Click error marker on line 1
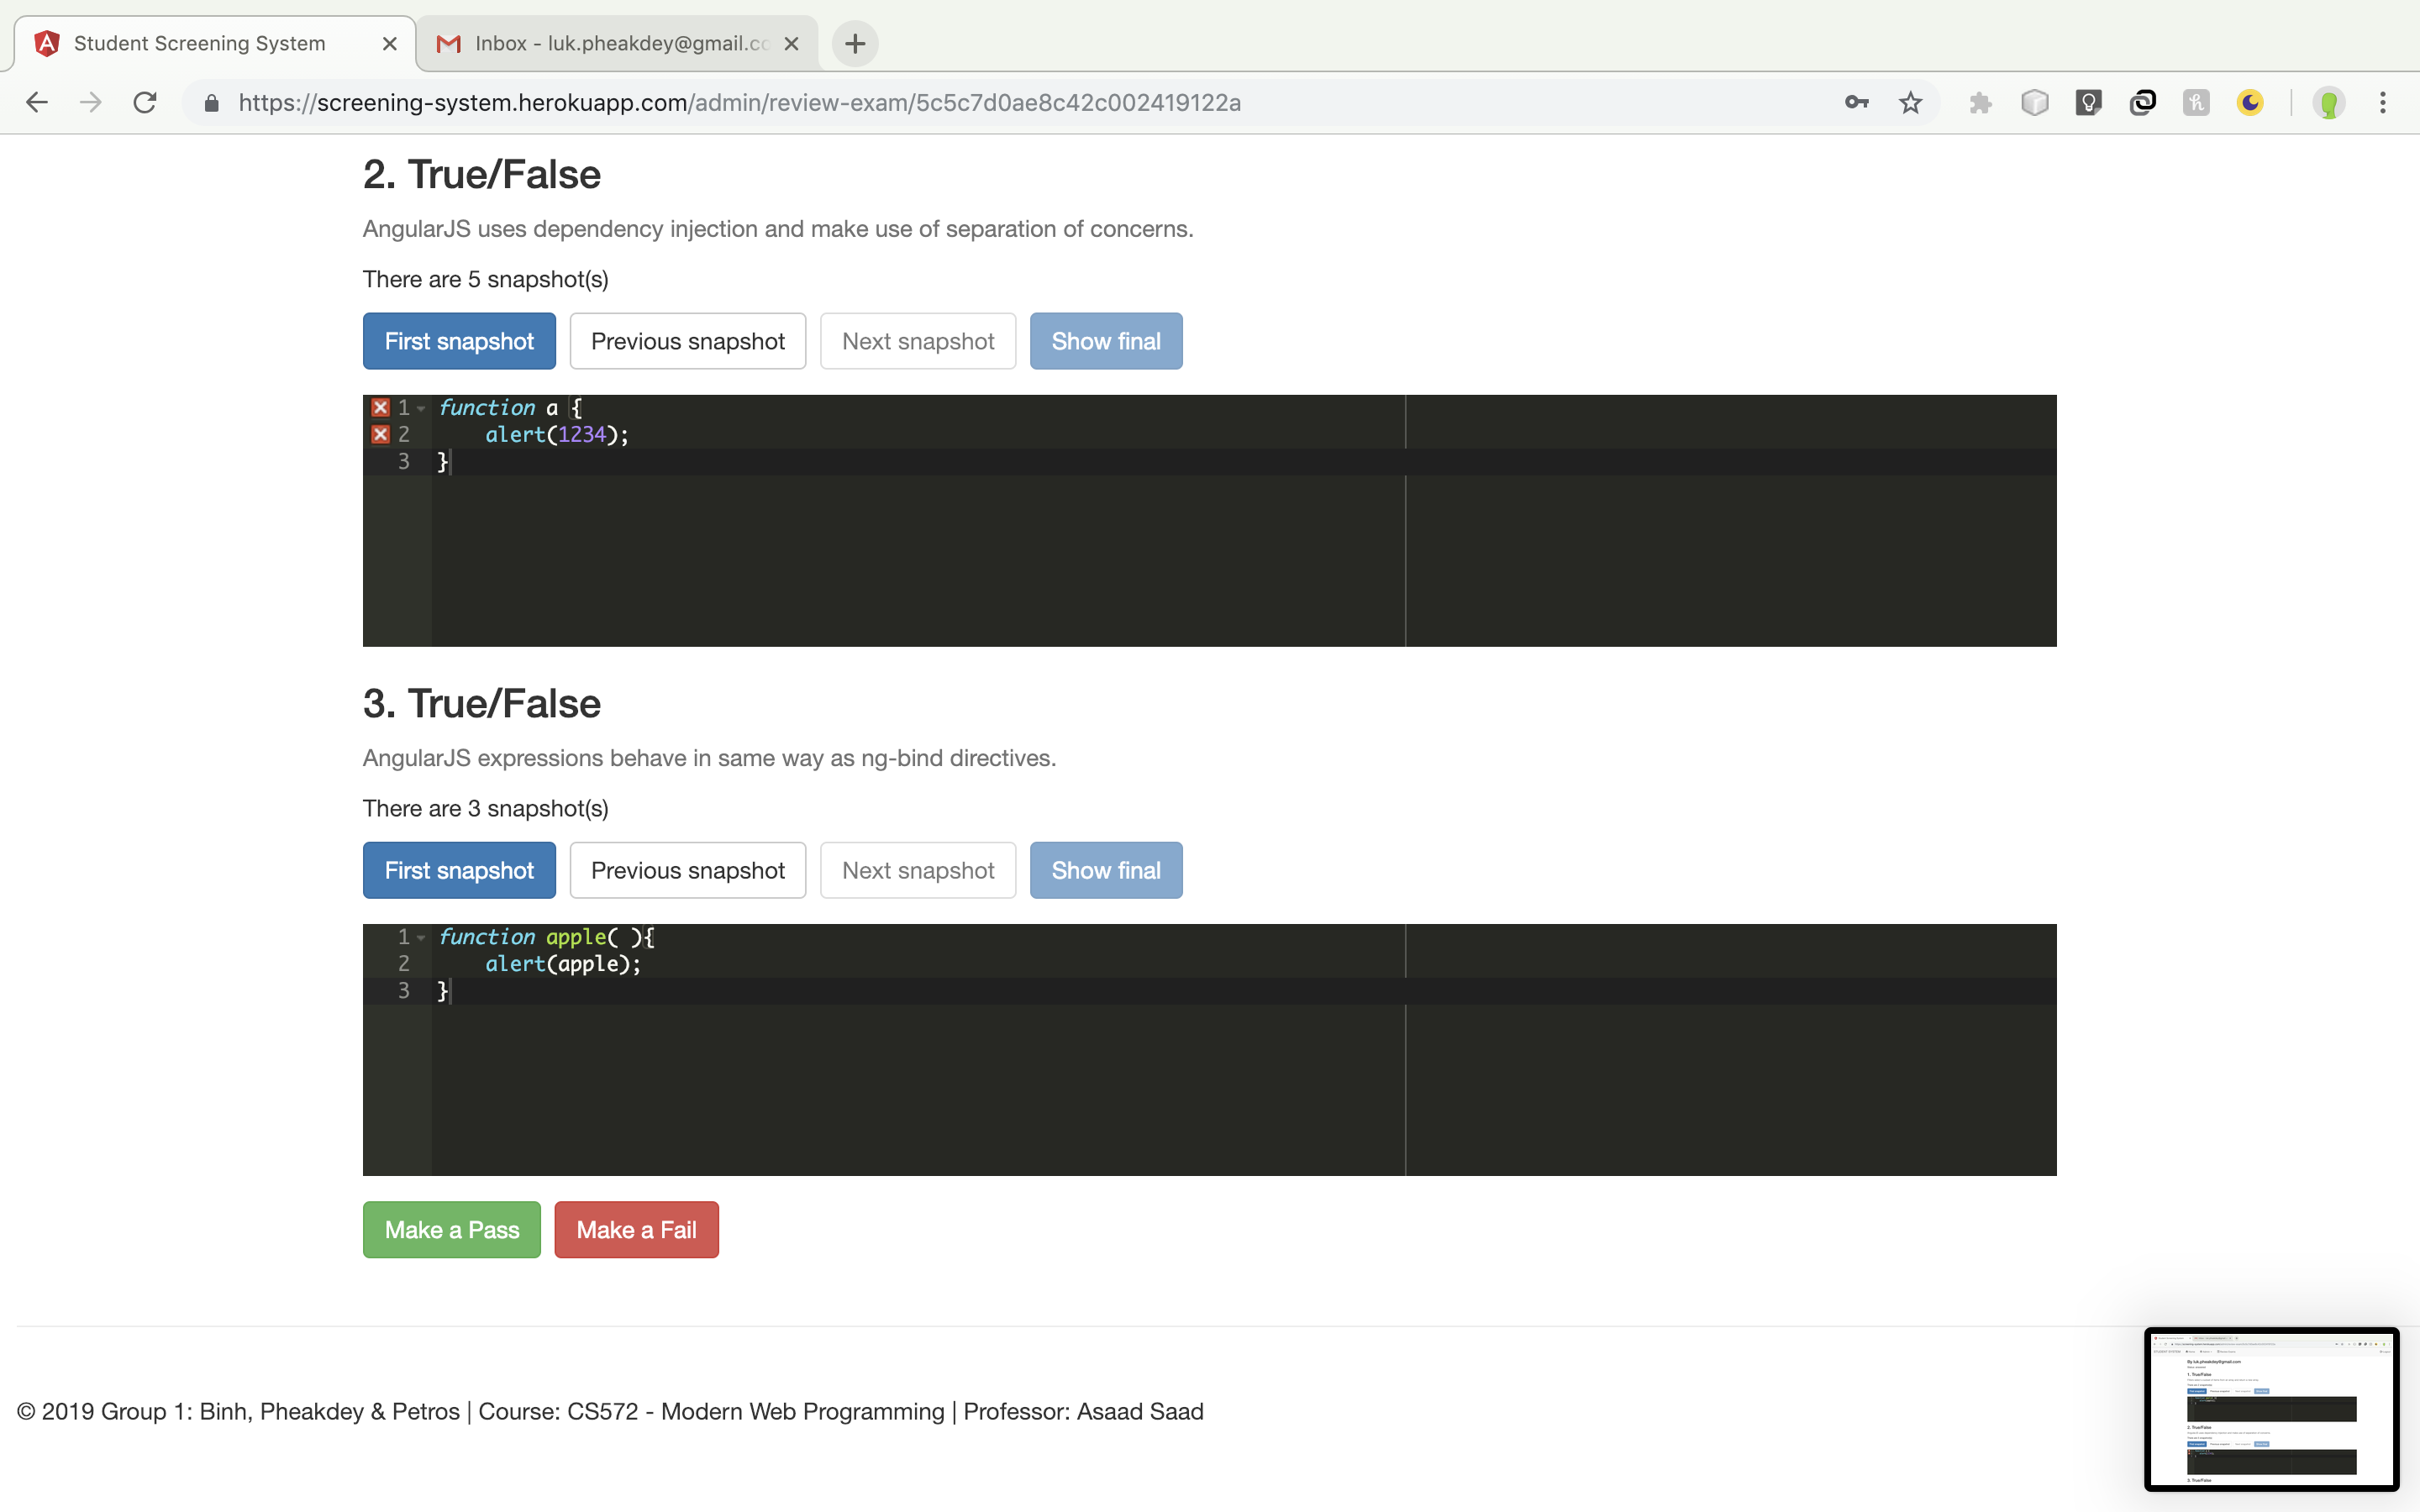This screenshot has height=1512, width=2420. coord(380,407)
